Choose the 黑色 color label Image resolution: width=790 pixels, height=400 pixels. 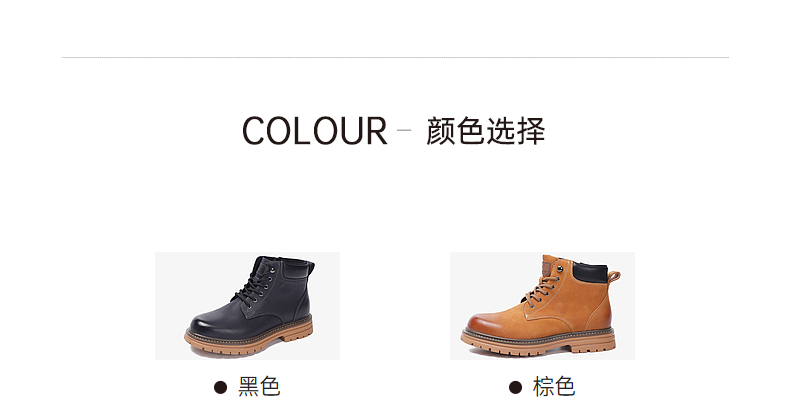(x=259, y=387)
